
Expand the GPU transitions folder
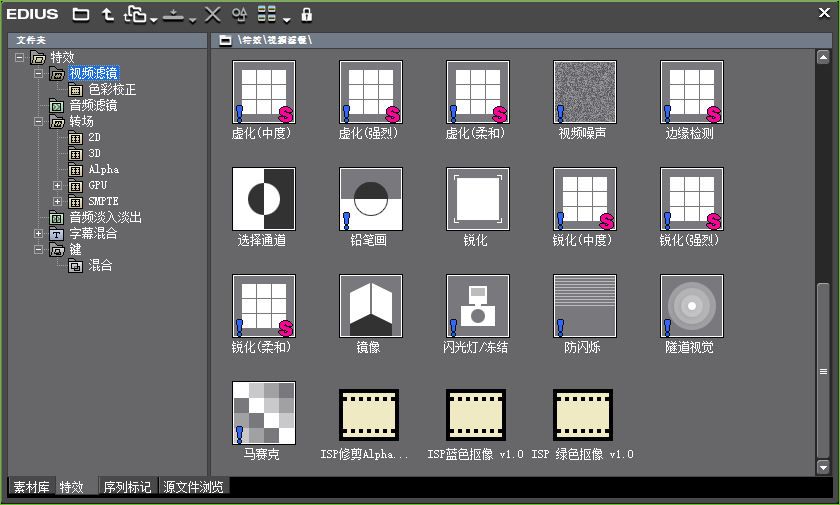[x=57, y=186]
